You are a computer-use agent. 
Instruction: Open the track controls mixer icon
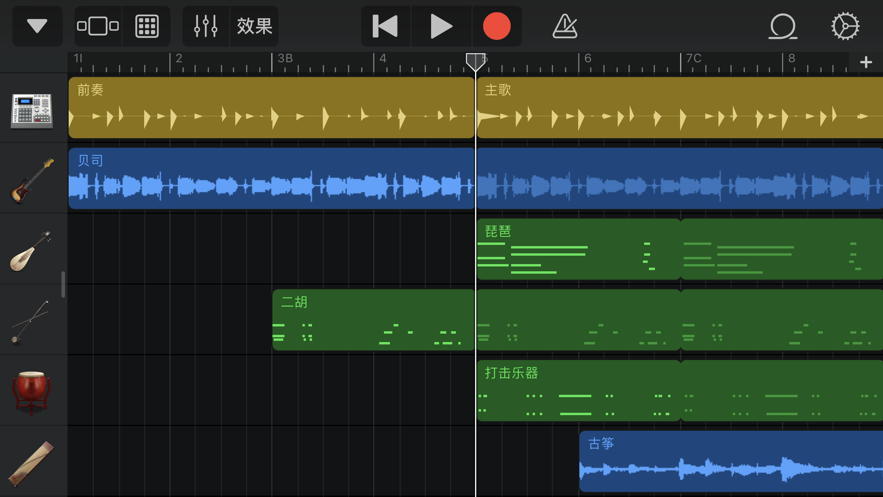(x=206, y=26)
